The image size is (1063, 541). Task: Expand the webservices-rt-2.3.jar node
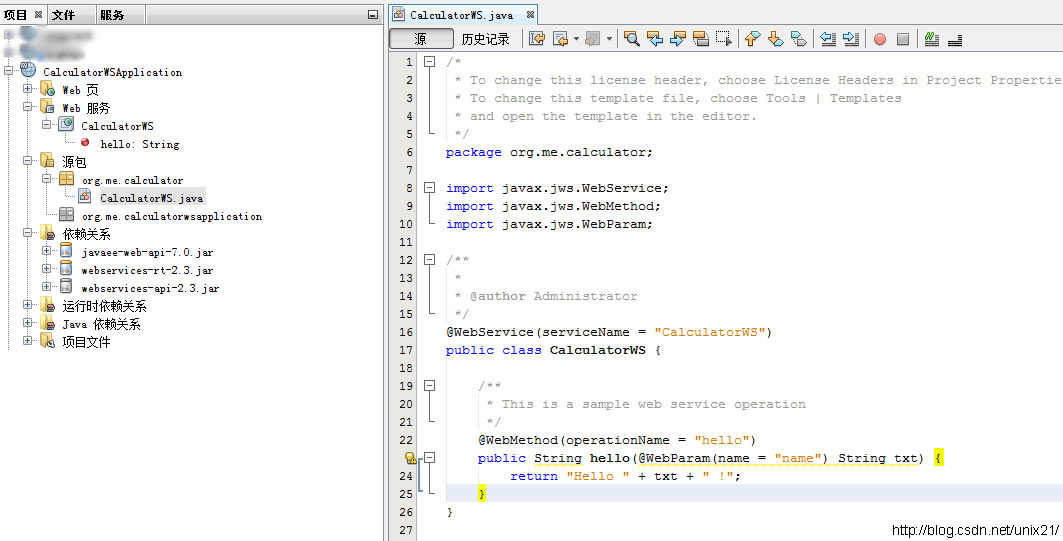[46, 268]
